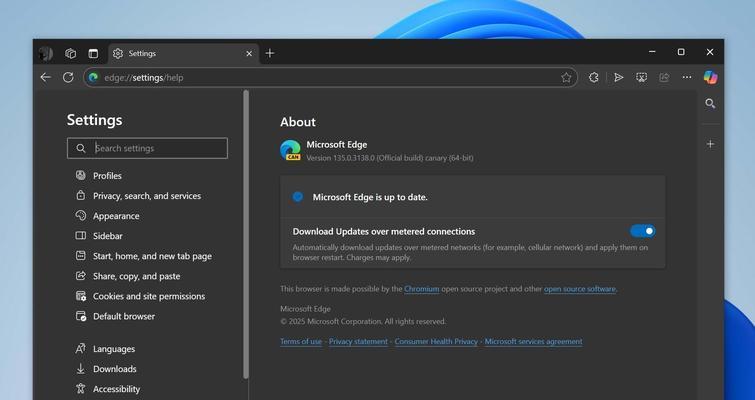Select Share, copy, and paste section

point(128,276)
